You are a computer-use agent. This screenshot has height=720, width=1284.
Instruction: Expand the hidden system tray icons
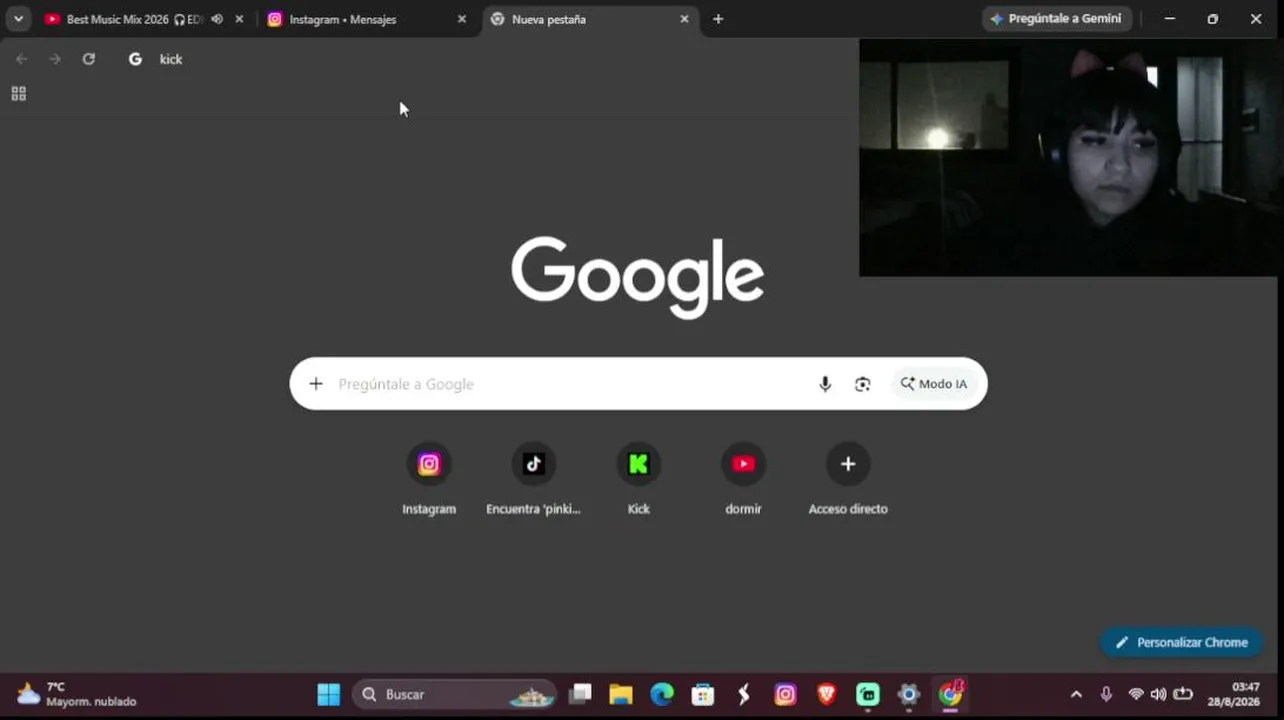[1076, 694]
